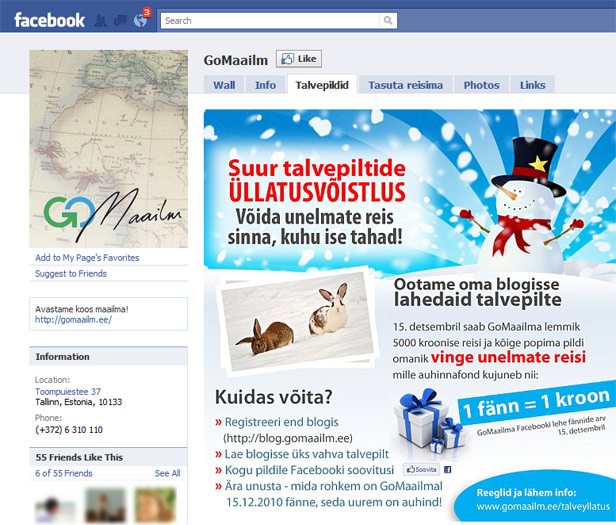Open the Toompuiestee 37 location link

[x=68, y=391]
